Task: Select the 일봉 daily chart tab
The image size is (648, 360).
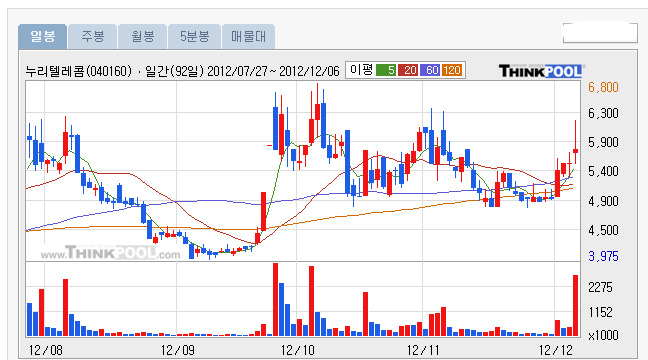Action: point(43,37)
